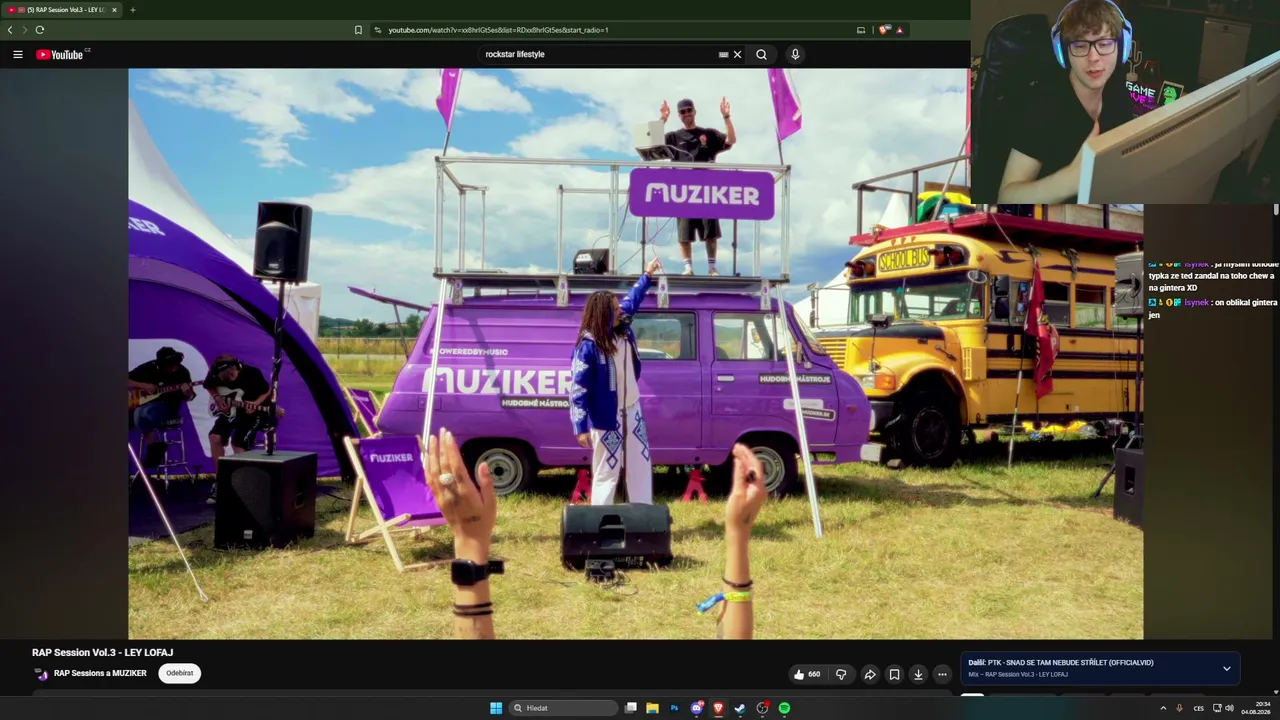Go to the YouTube home logo
This screenshot has width=1280, height=720.
(62, 54)
